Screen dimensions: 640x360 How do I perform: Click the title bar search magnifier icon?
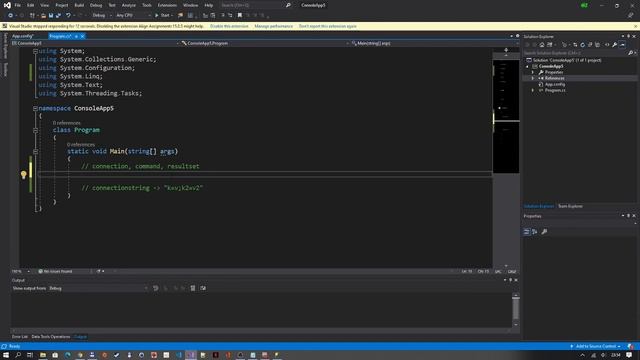288,5
